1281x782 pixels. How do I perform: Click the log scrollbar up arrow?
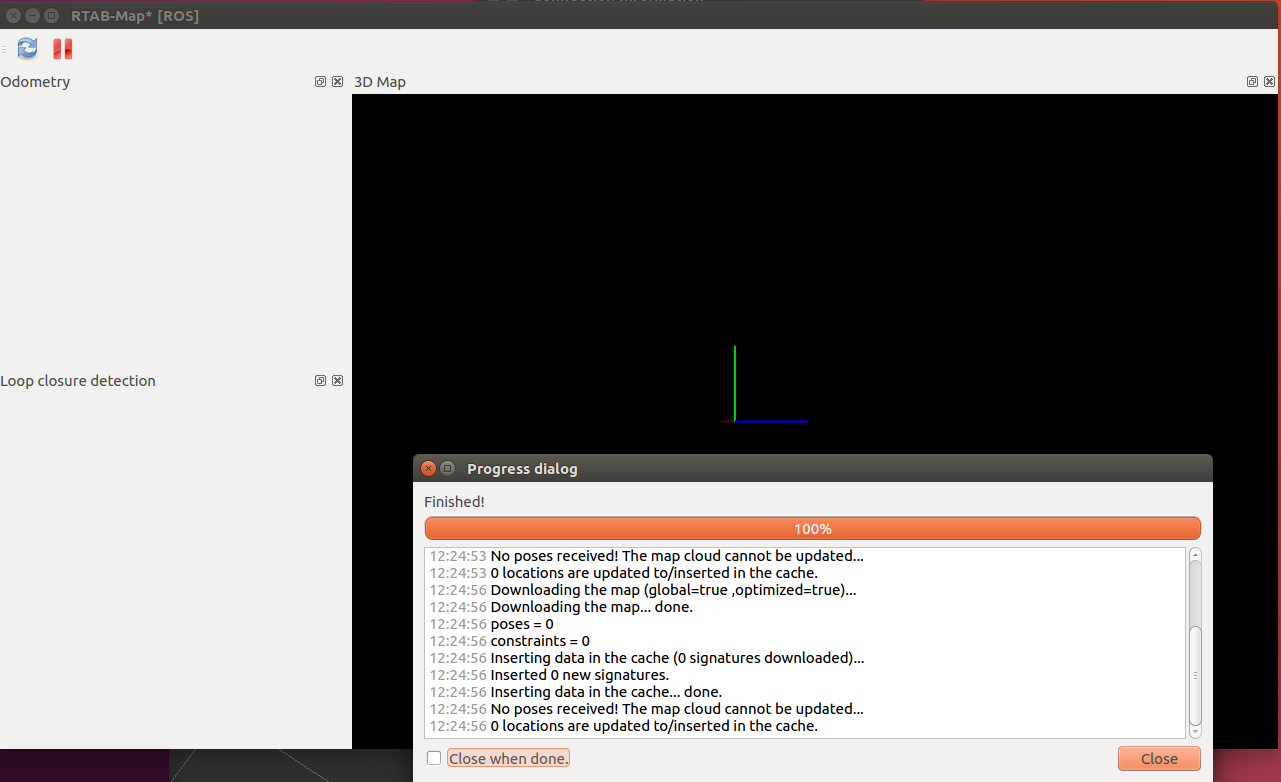(x=1195, y=555)
